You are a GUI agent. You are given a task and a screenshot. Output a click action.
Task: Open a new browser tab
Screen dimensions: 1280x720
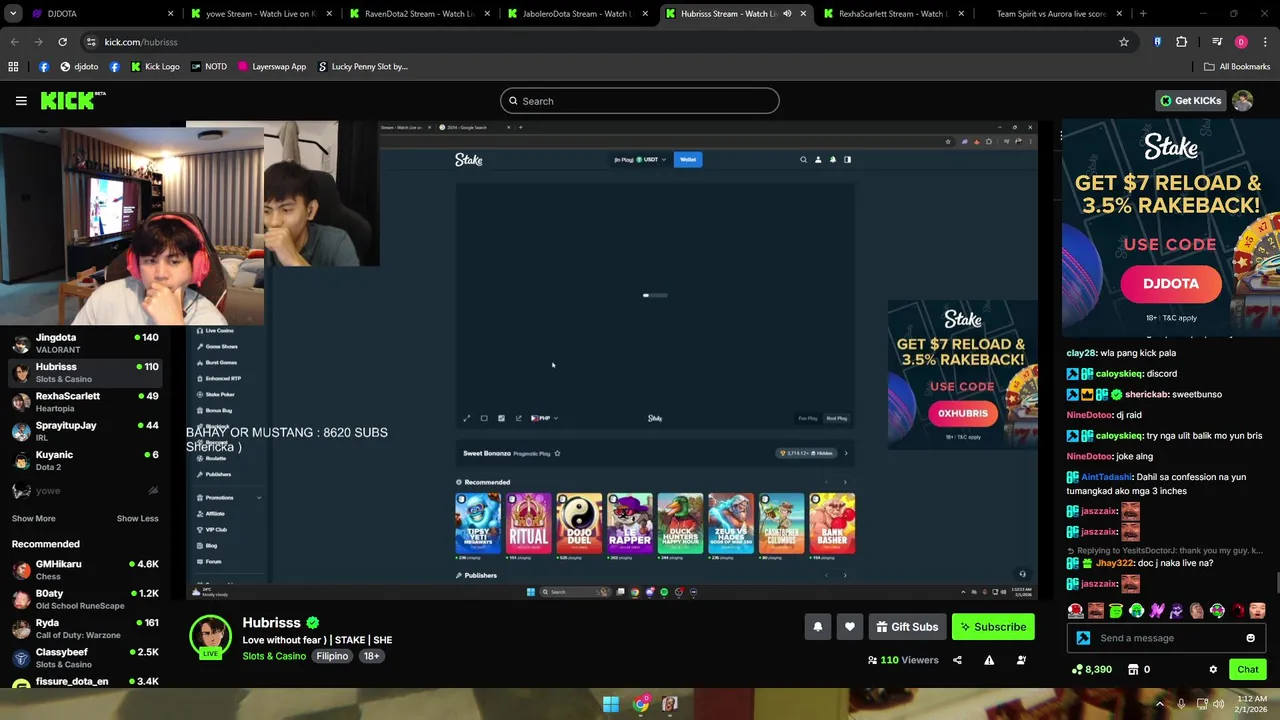tap(1143, 14)
